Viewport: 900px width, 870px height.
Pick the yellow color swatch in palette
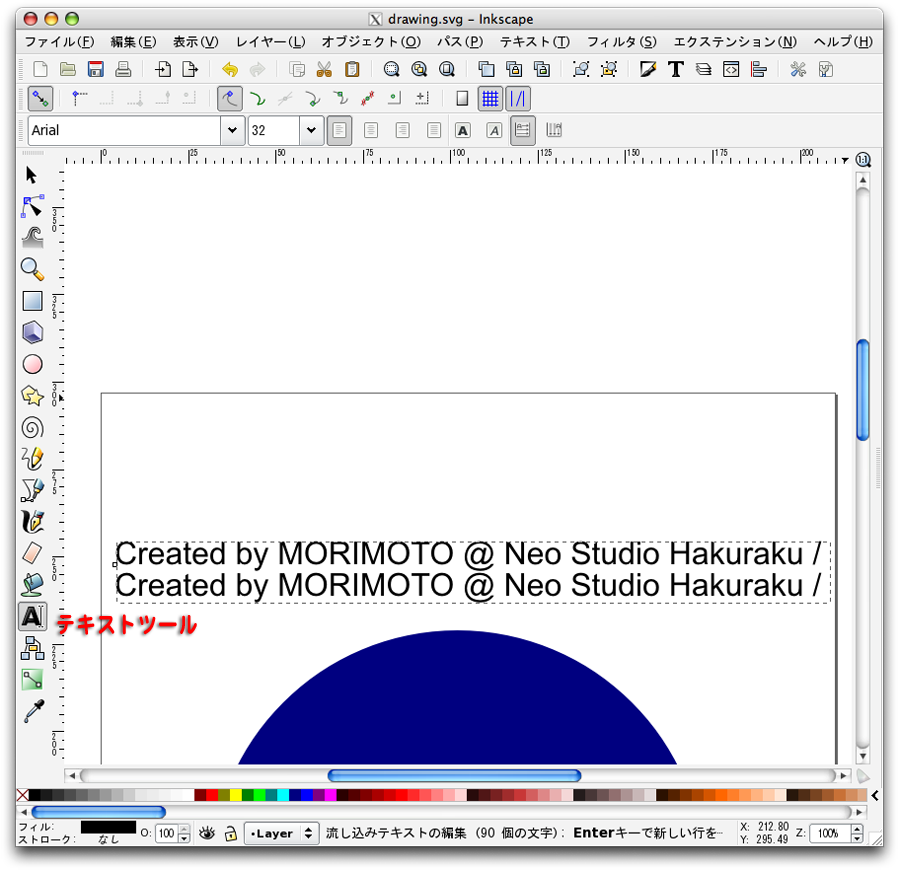[235, 795]
